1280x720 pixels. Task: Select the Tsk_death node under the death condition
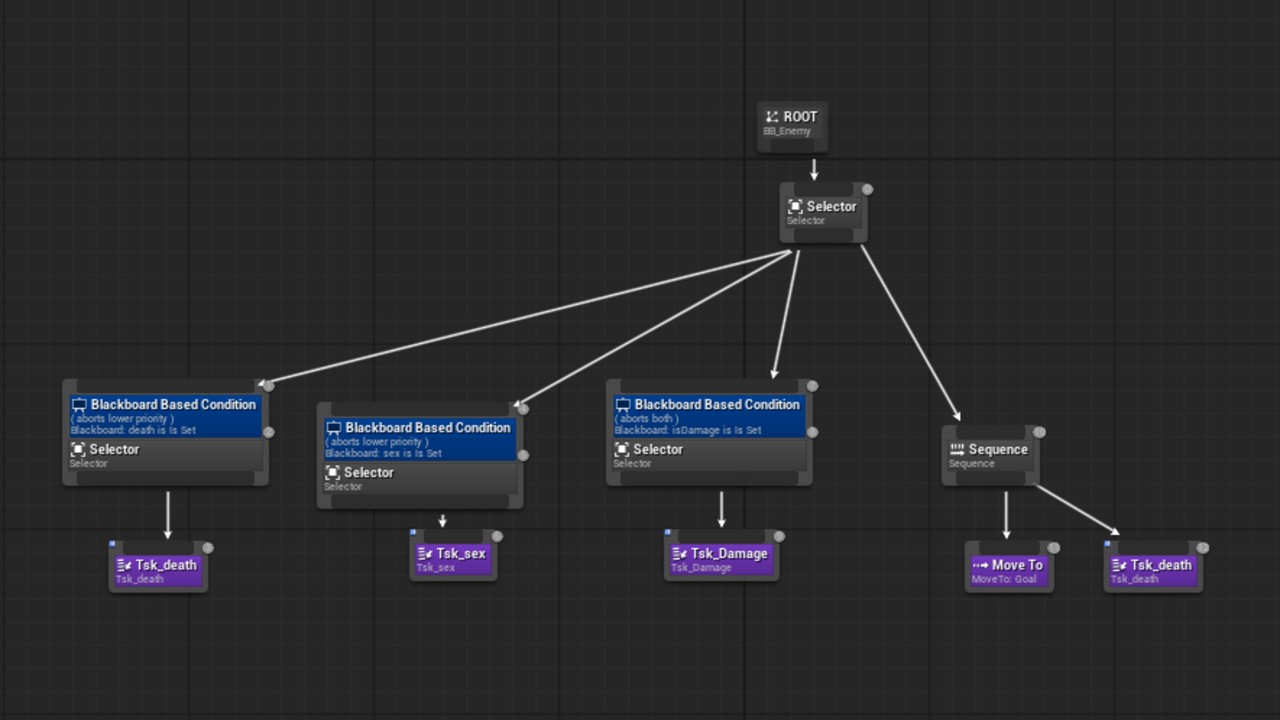[157, 570]
